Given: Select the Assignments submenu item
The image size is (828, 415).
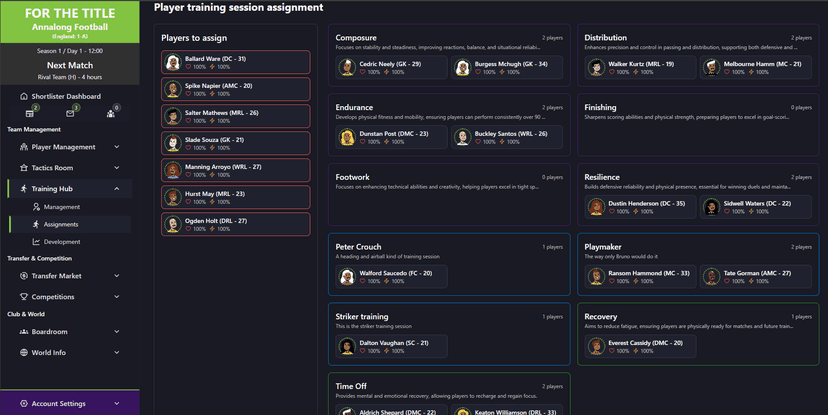Looking at the screenshot, I should pyautogui.click(x=62, y=224).
